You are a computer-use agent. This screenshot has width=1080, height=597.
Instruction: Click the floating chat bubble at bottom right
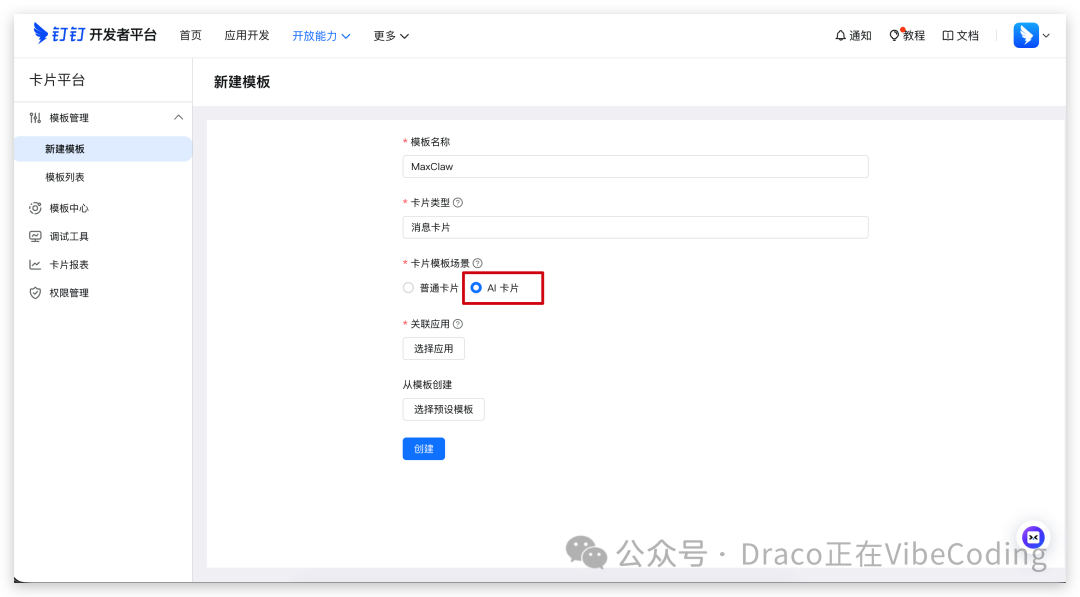point(1033,537)
